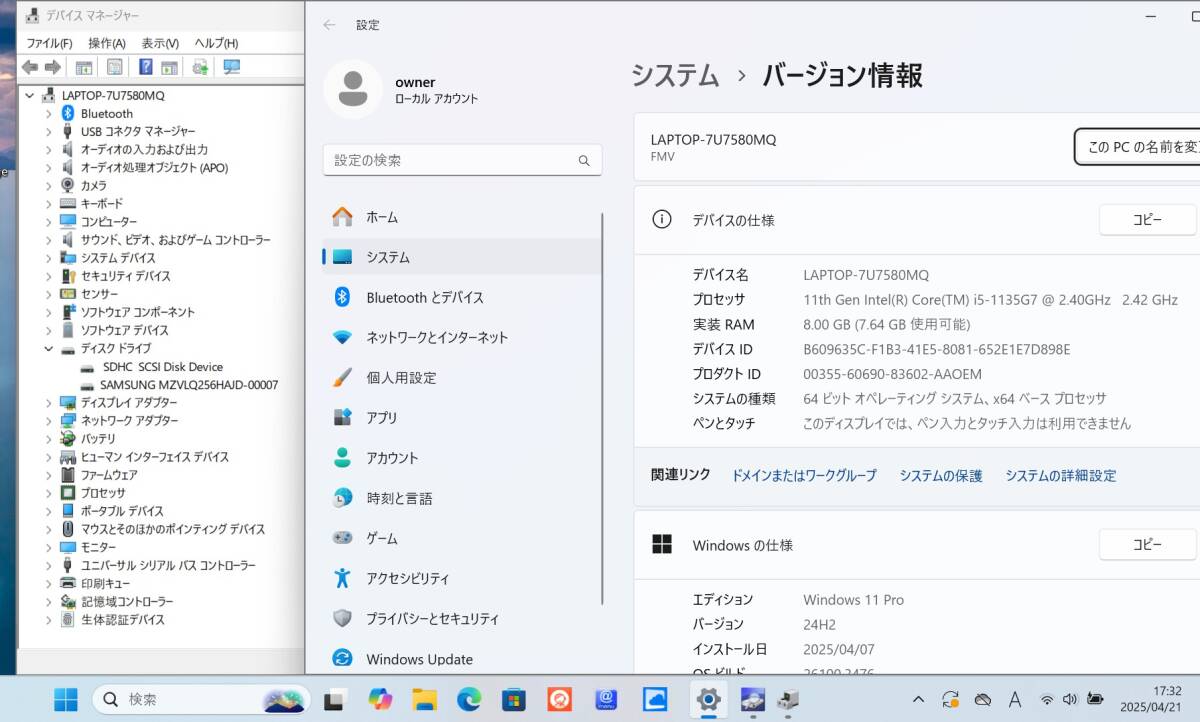Click the back arrow in Device Manager toolbar
Image resolution: width=1200 pixels, height=722 pixels.
pos(30,67)
